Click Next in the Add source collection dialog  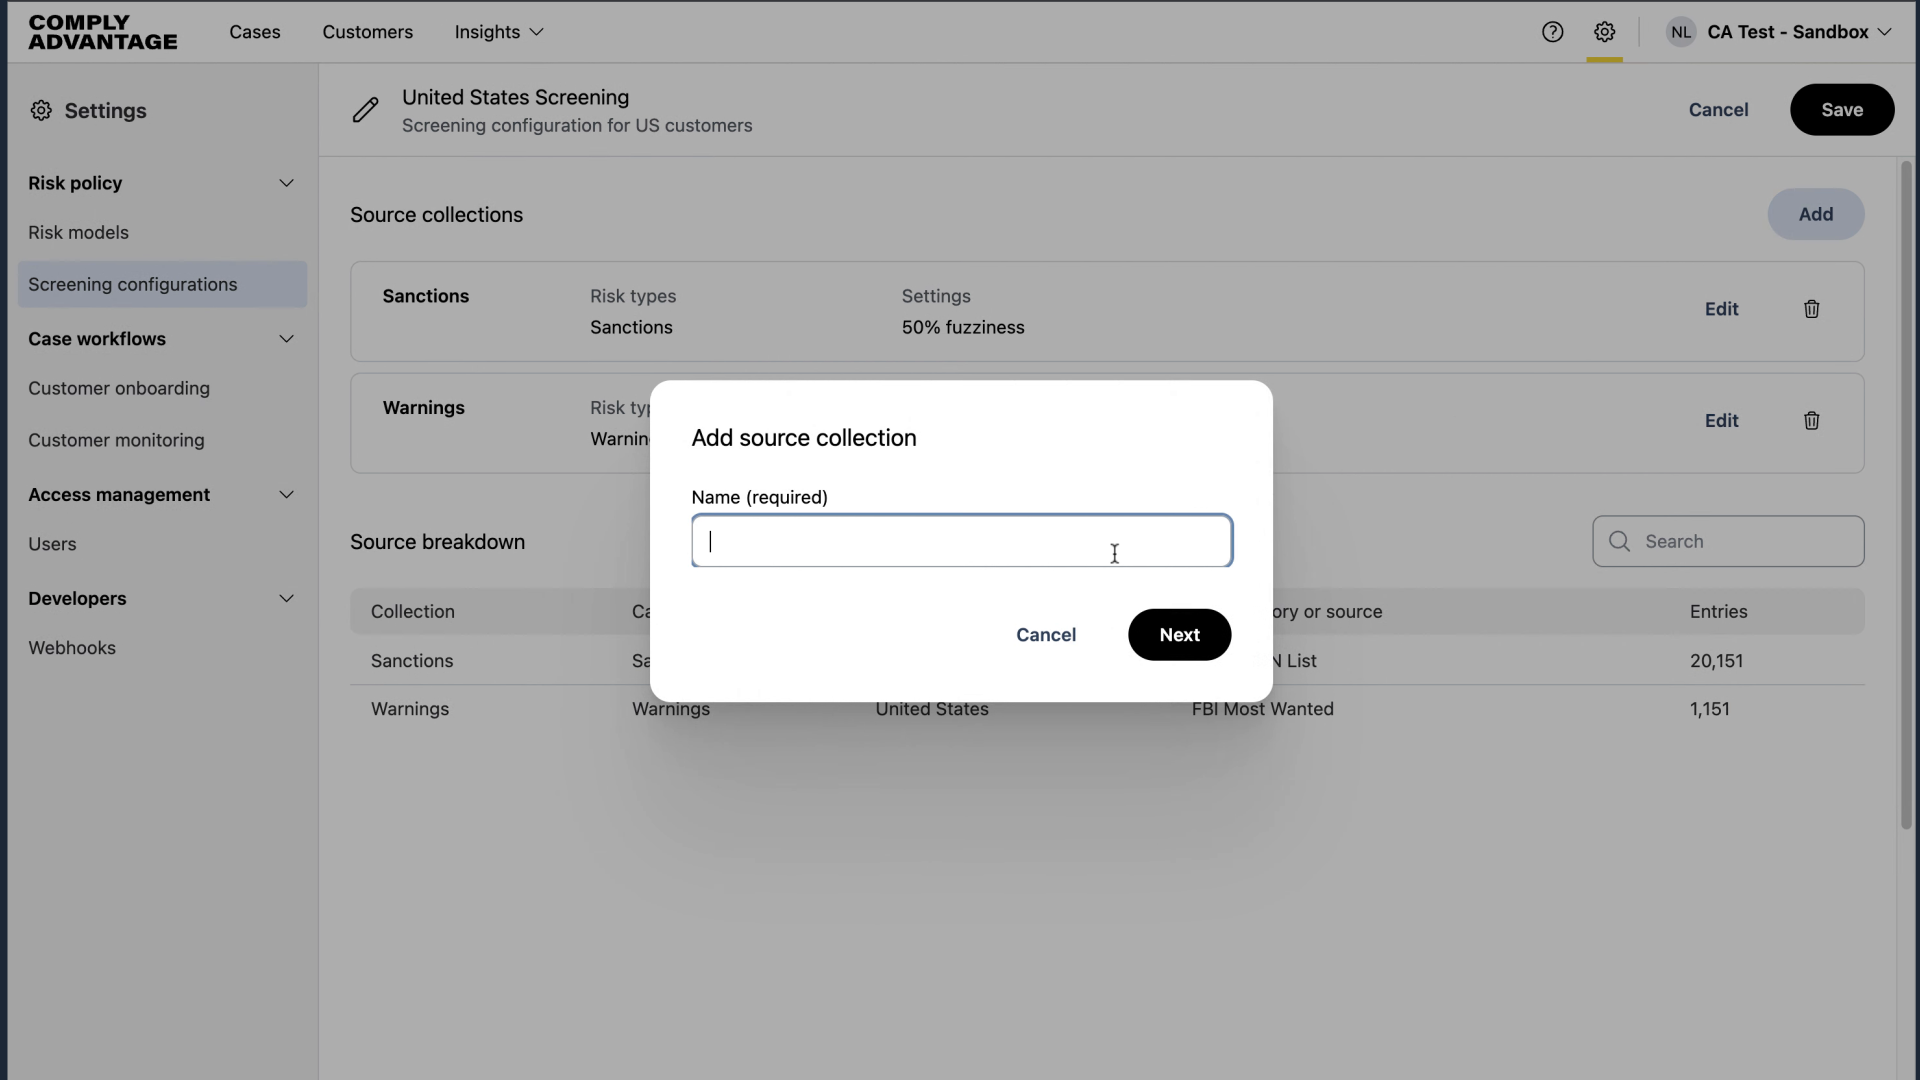pyautogui.click(x=1179, y=635)
